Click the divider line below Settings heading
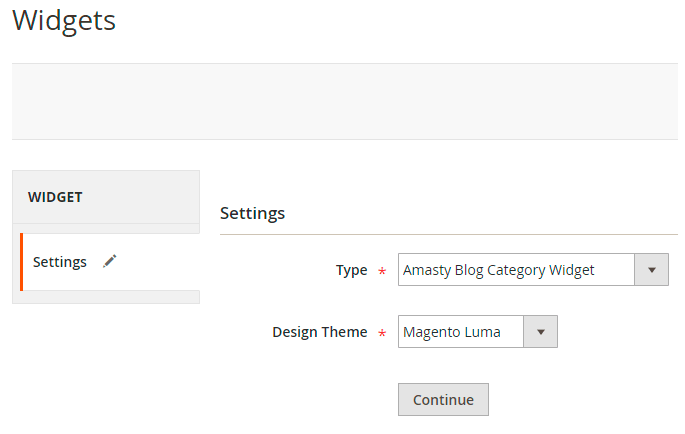Viewport: 685px width, 434px height. (x=448, y=234)
